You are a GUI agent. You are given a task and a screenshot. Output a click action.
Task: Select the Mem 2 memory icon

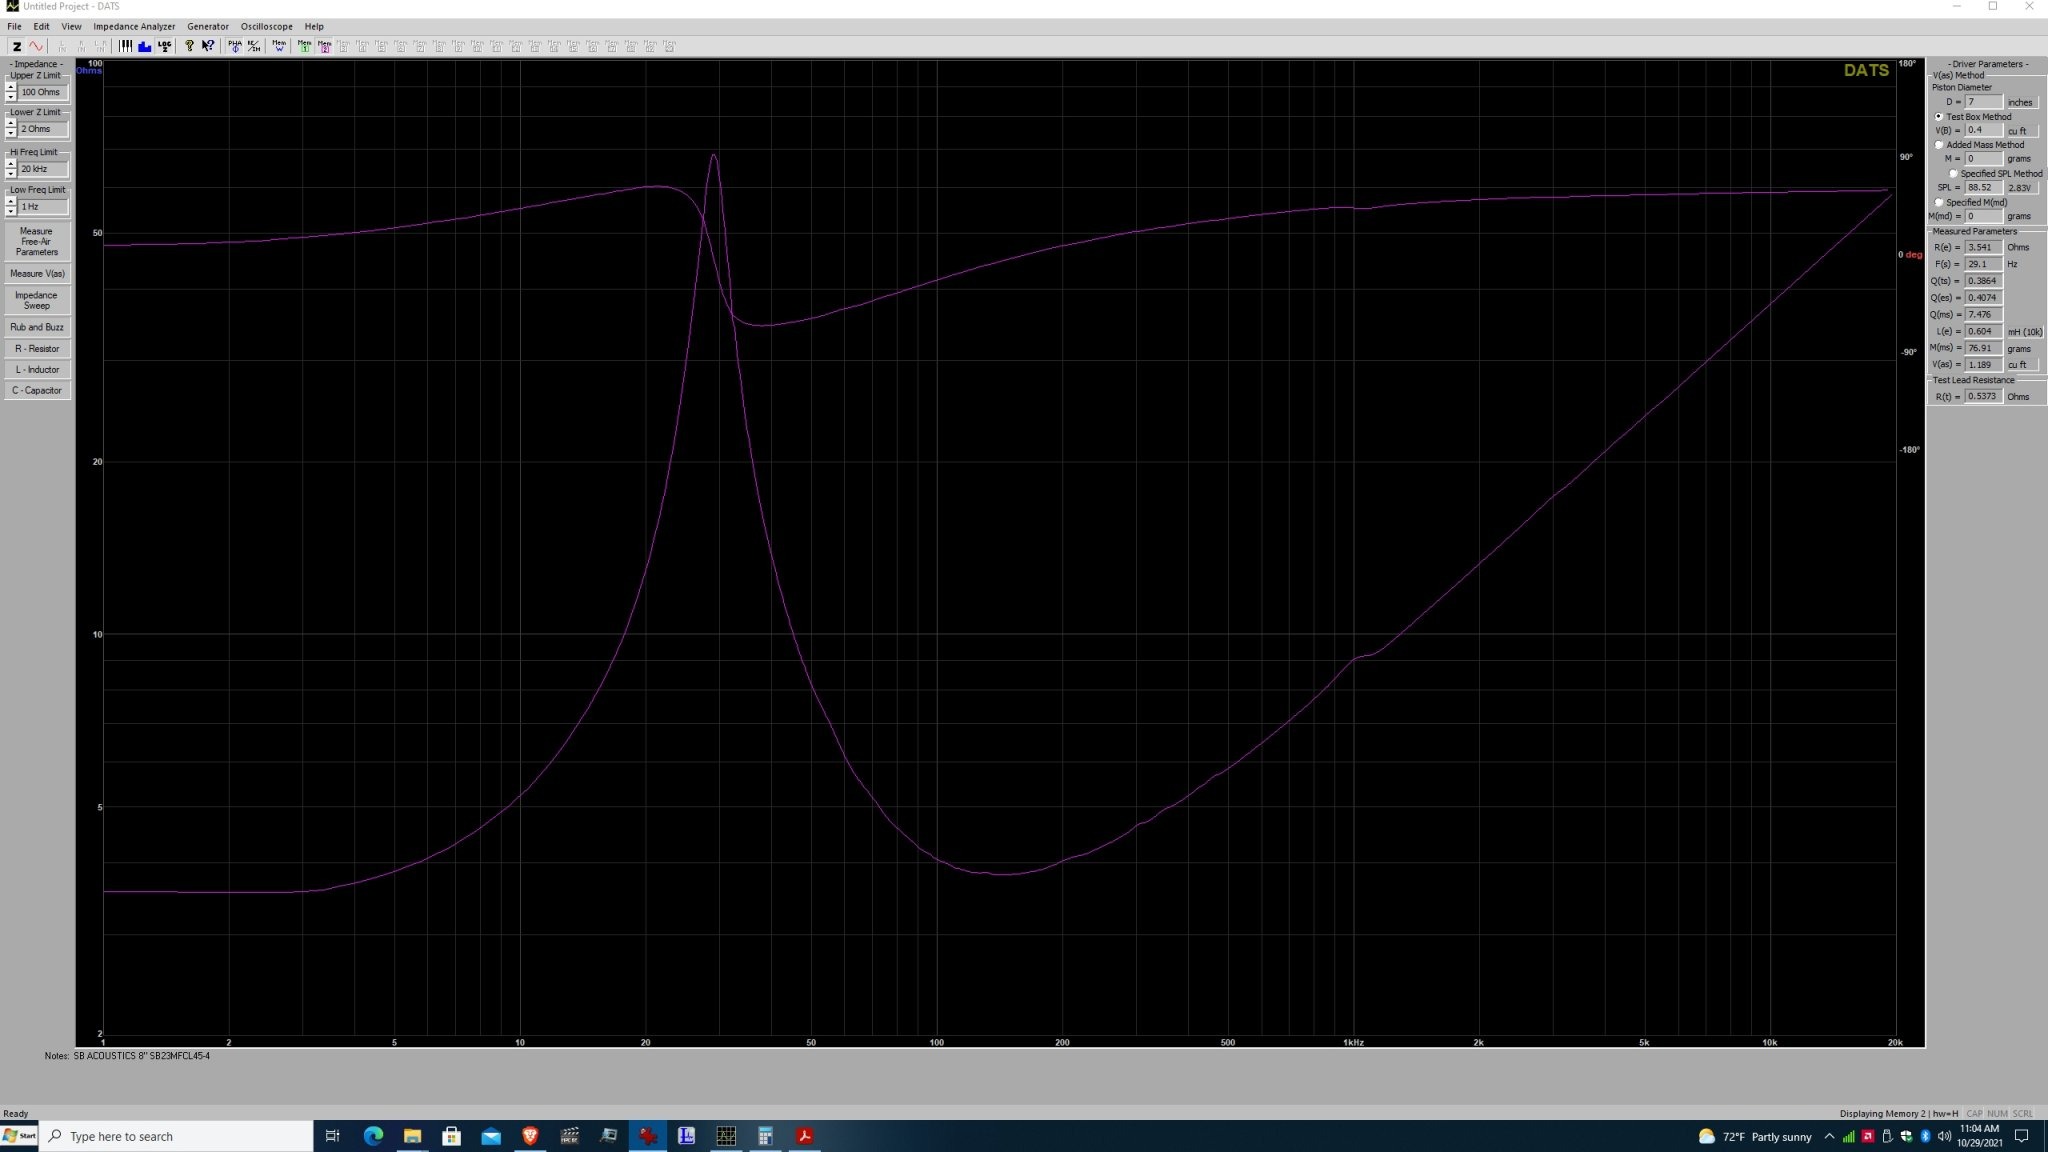pyautogui.click(x=324, y=46)
